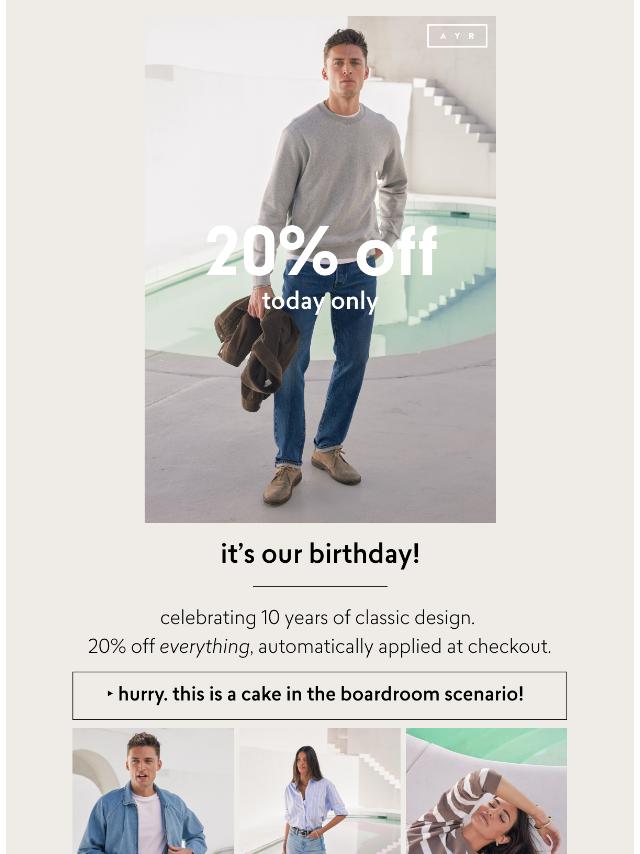
Task: Open the man in denim jacket photo
Action: [x=153, y=791]
